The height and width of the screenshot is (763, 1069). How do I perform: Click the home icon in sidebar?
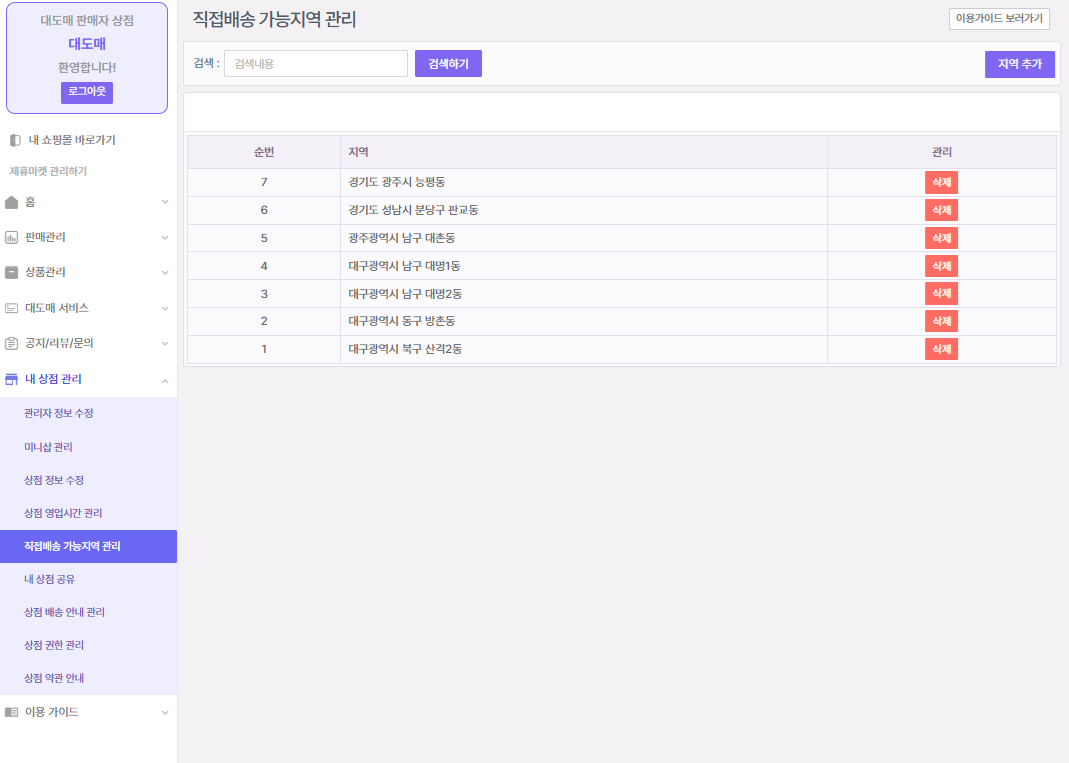click(x=12, y=202)
